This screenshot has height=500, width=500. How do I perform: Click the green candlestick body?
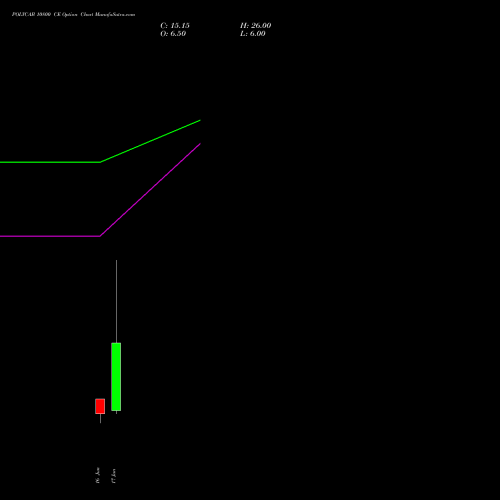pos(116,377)
